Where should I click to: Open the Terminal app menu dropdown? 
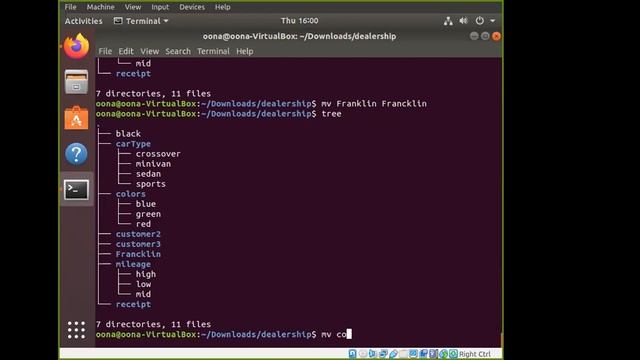(141, 21)
